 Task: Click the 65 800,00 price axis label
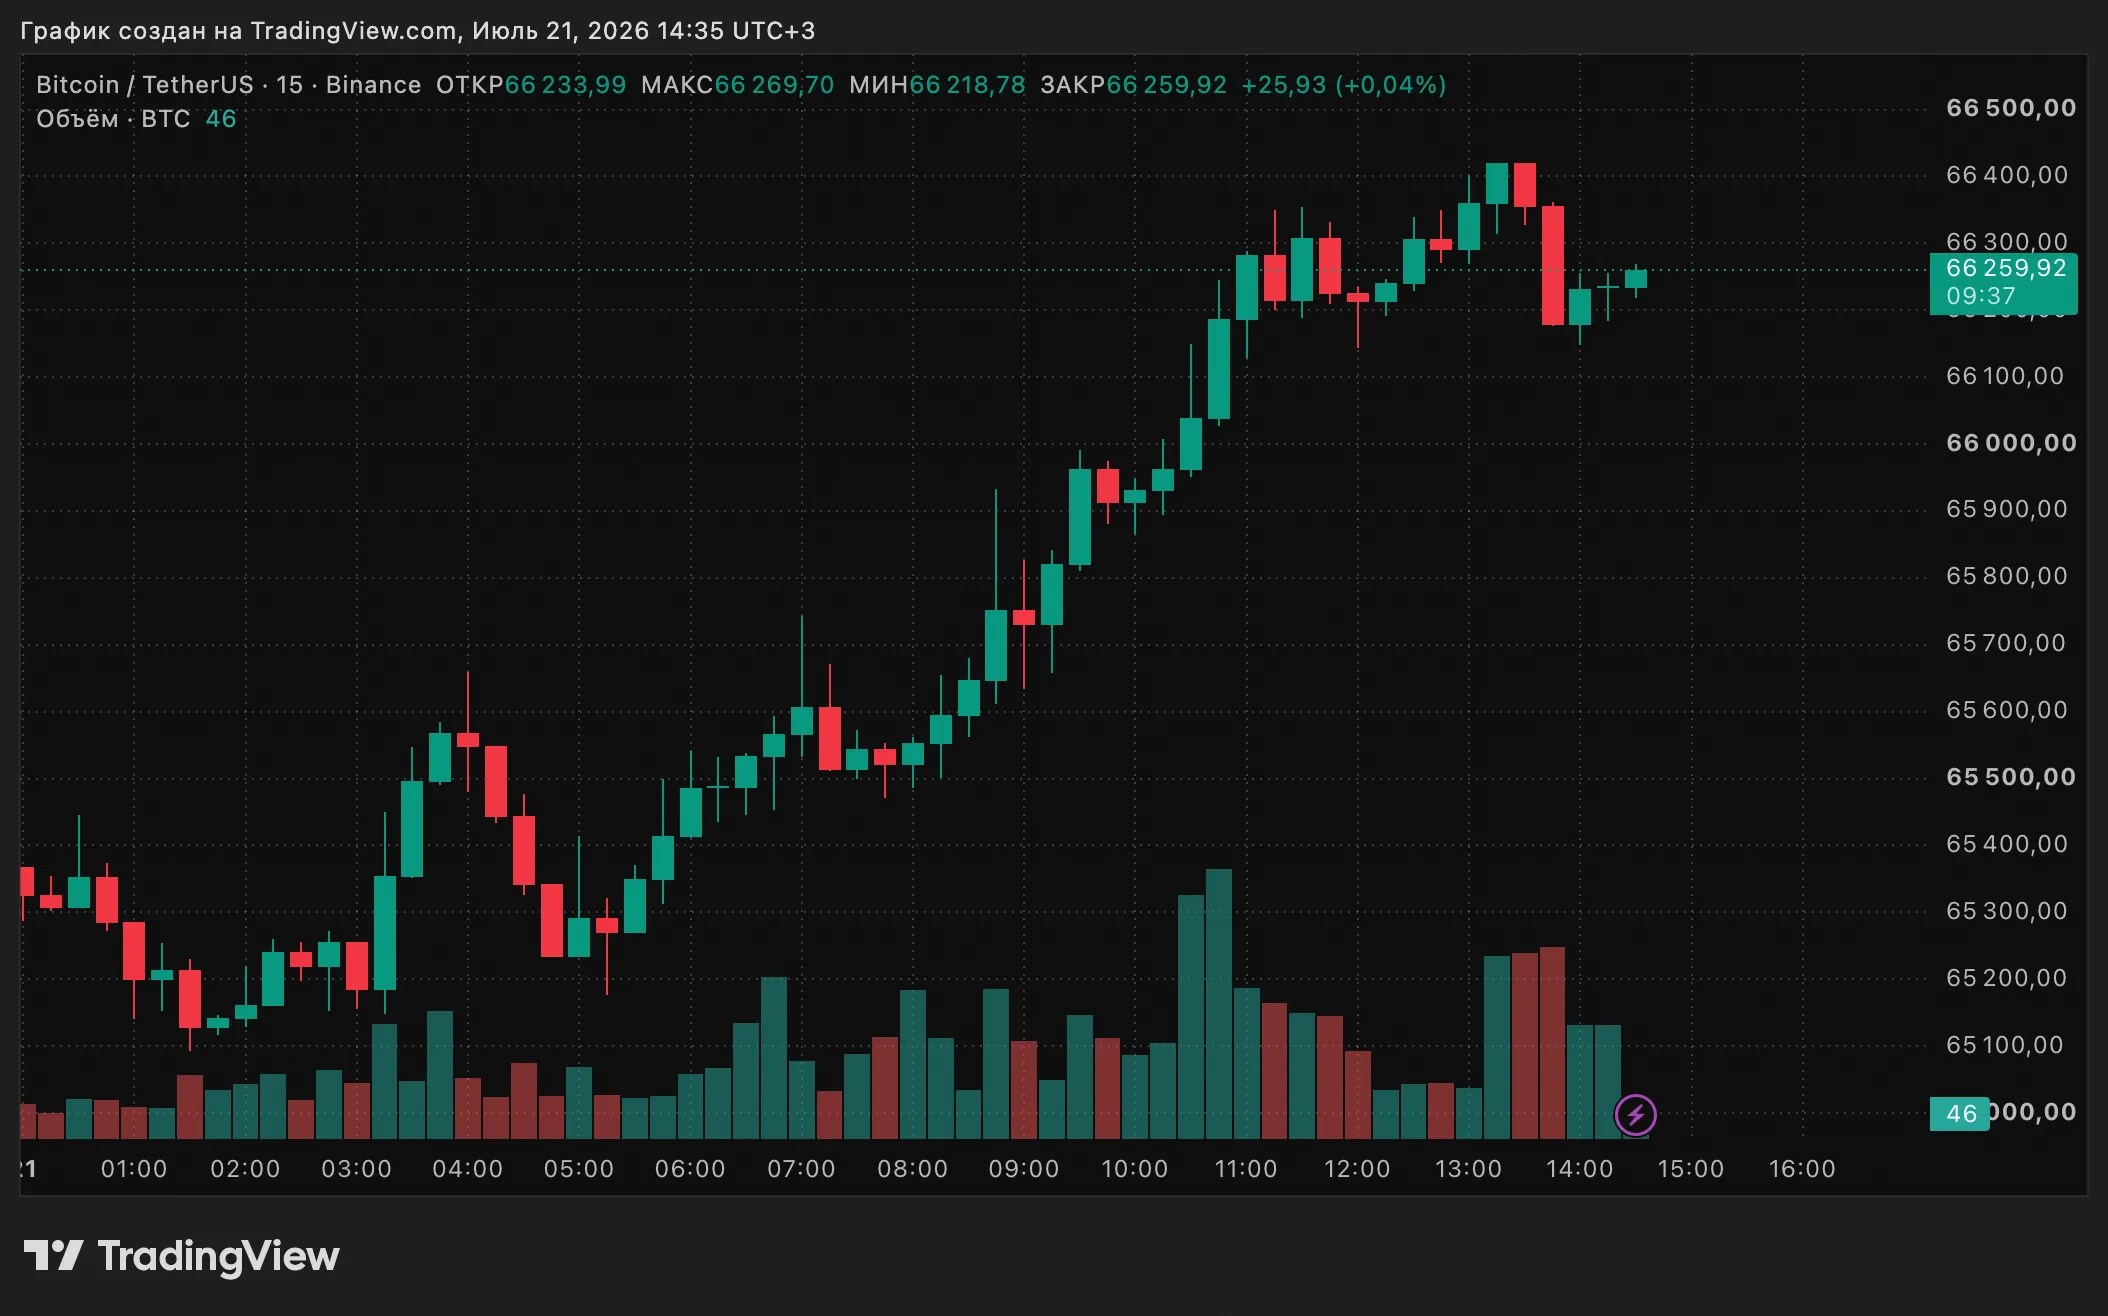point(2007,576)
